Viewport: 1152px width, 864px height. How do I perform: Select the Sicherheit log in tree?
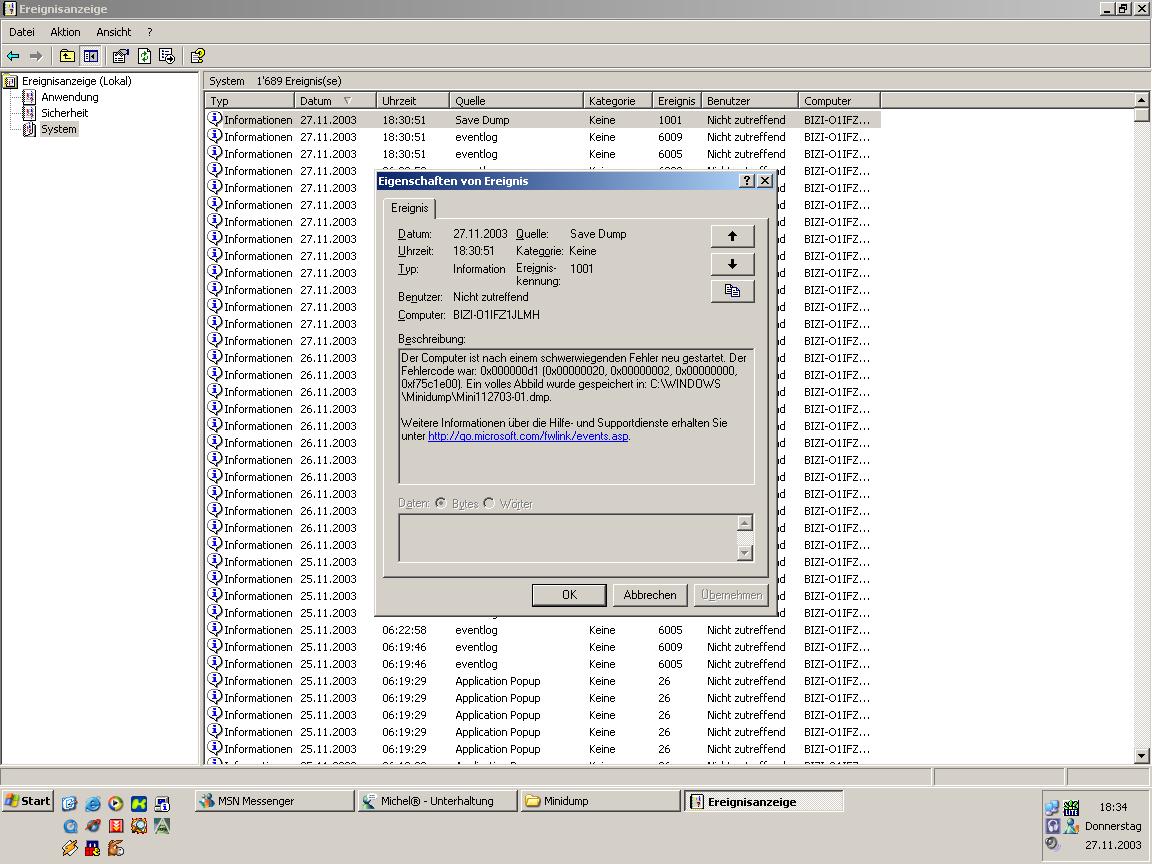(x=64, y=113)
